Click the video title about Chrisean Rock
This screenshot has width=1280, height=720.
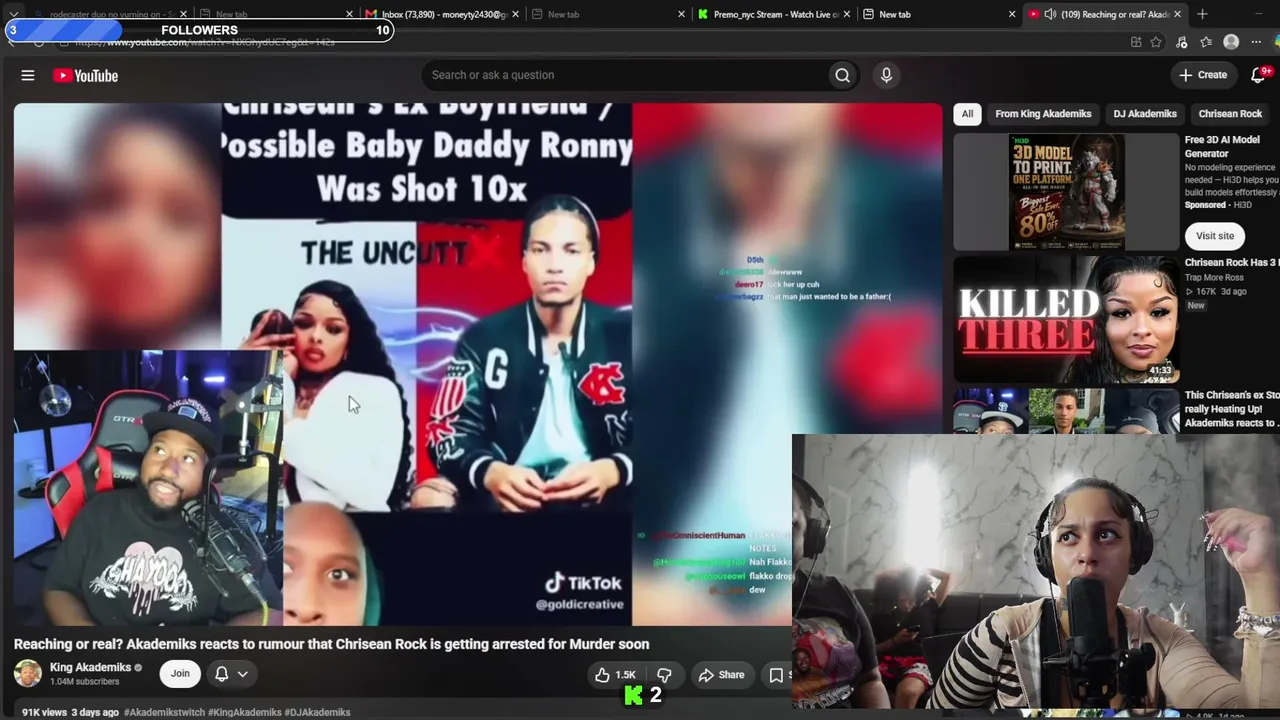pyautogui.click(x=332, y=644)
